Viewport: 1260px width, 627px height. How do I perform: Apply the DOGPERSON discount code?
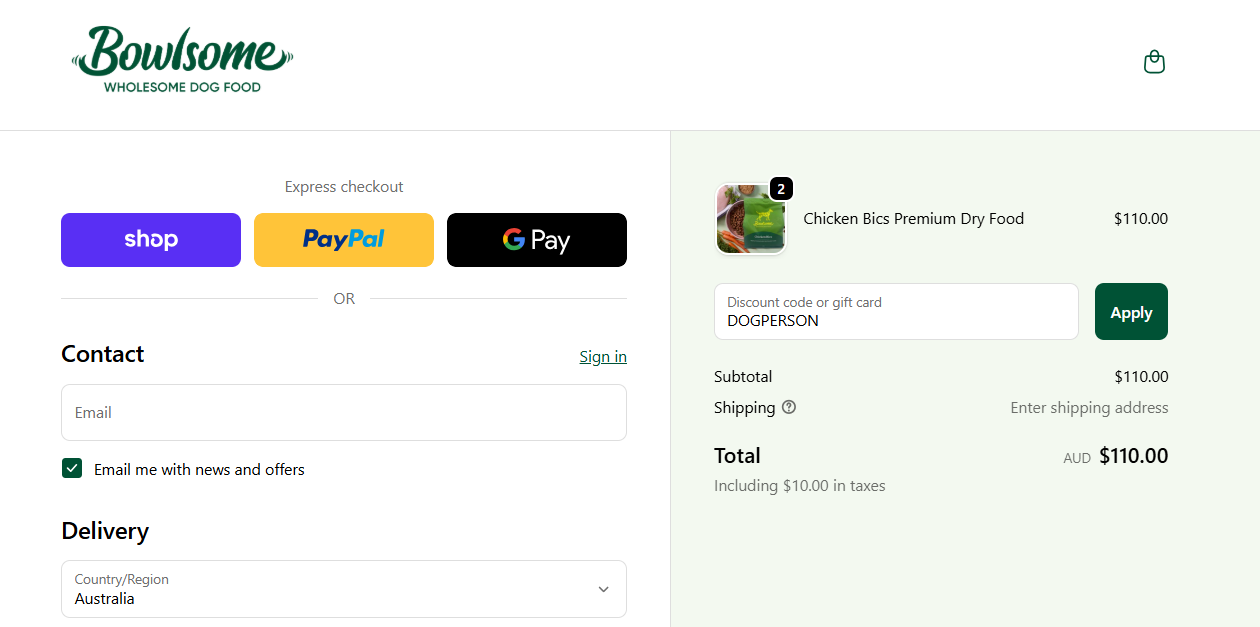coord(1131,312)
